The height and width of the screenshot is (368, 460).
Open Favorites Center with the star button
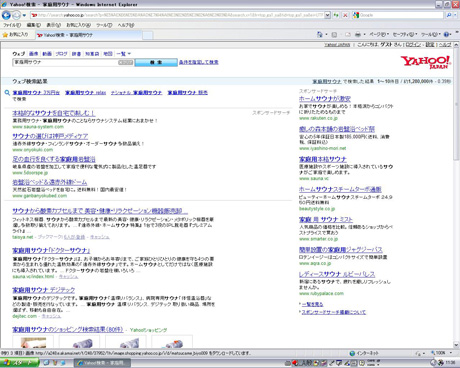coord(15,35)
